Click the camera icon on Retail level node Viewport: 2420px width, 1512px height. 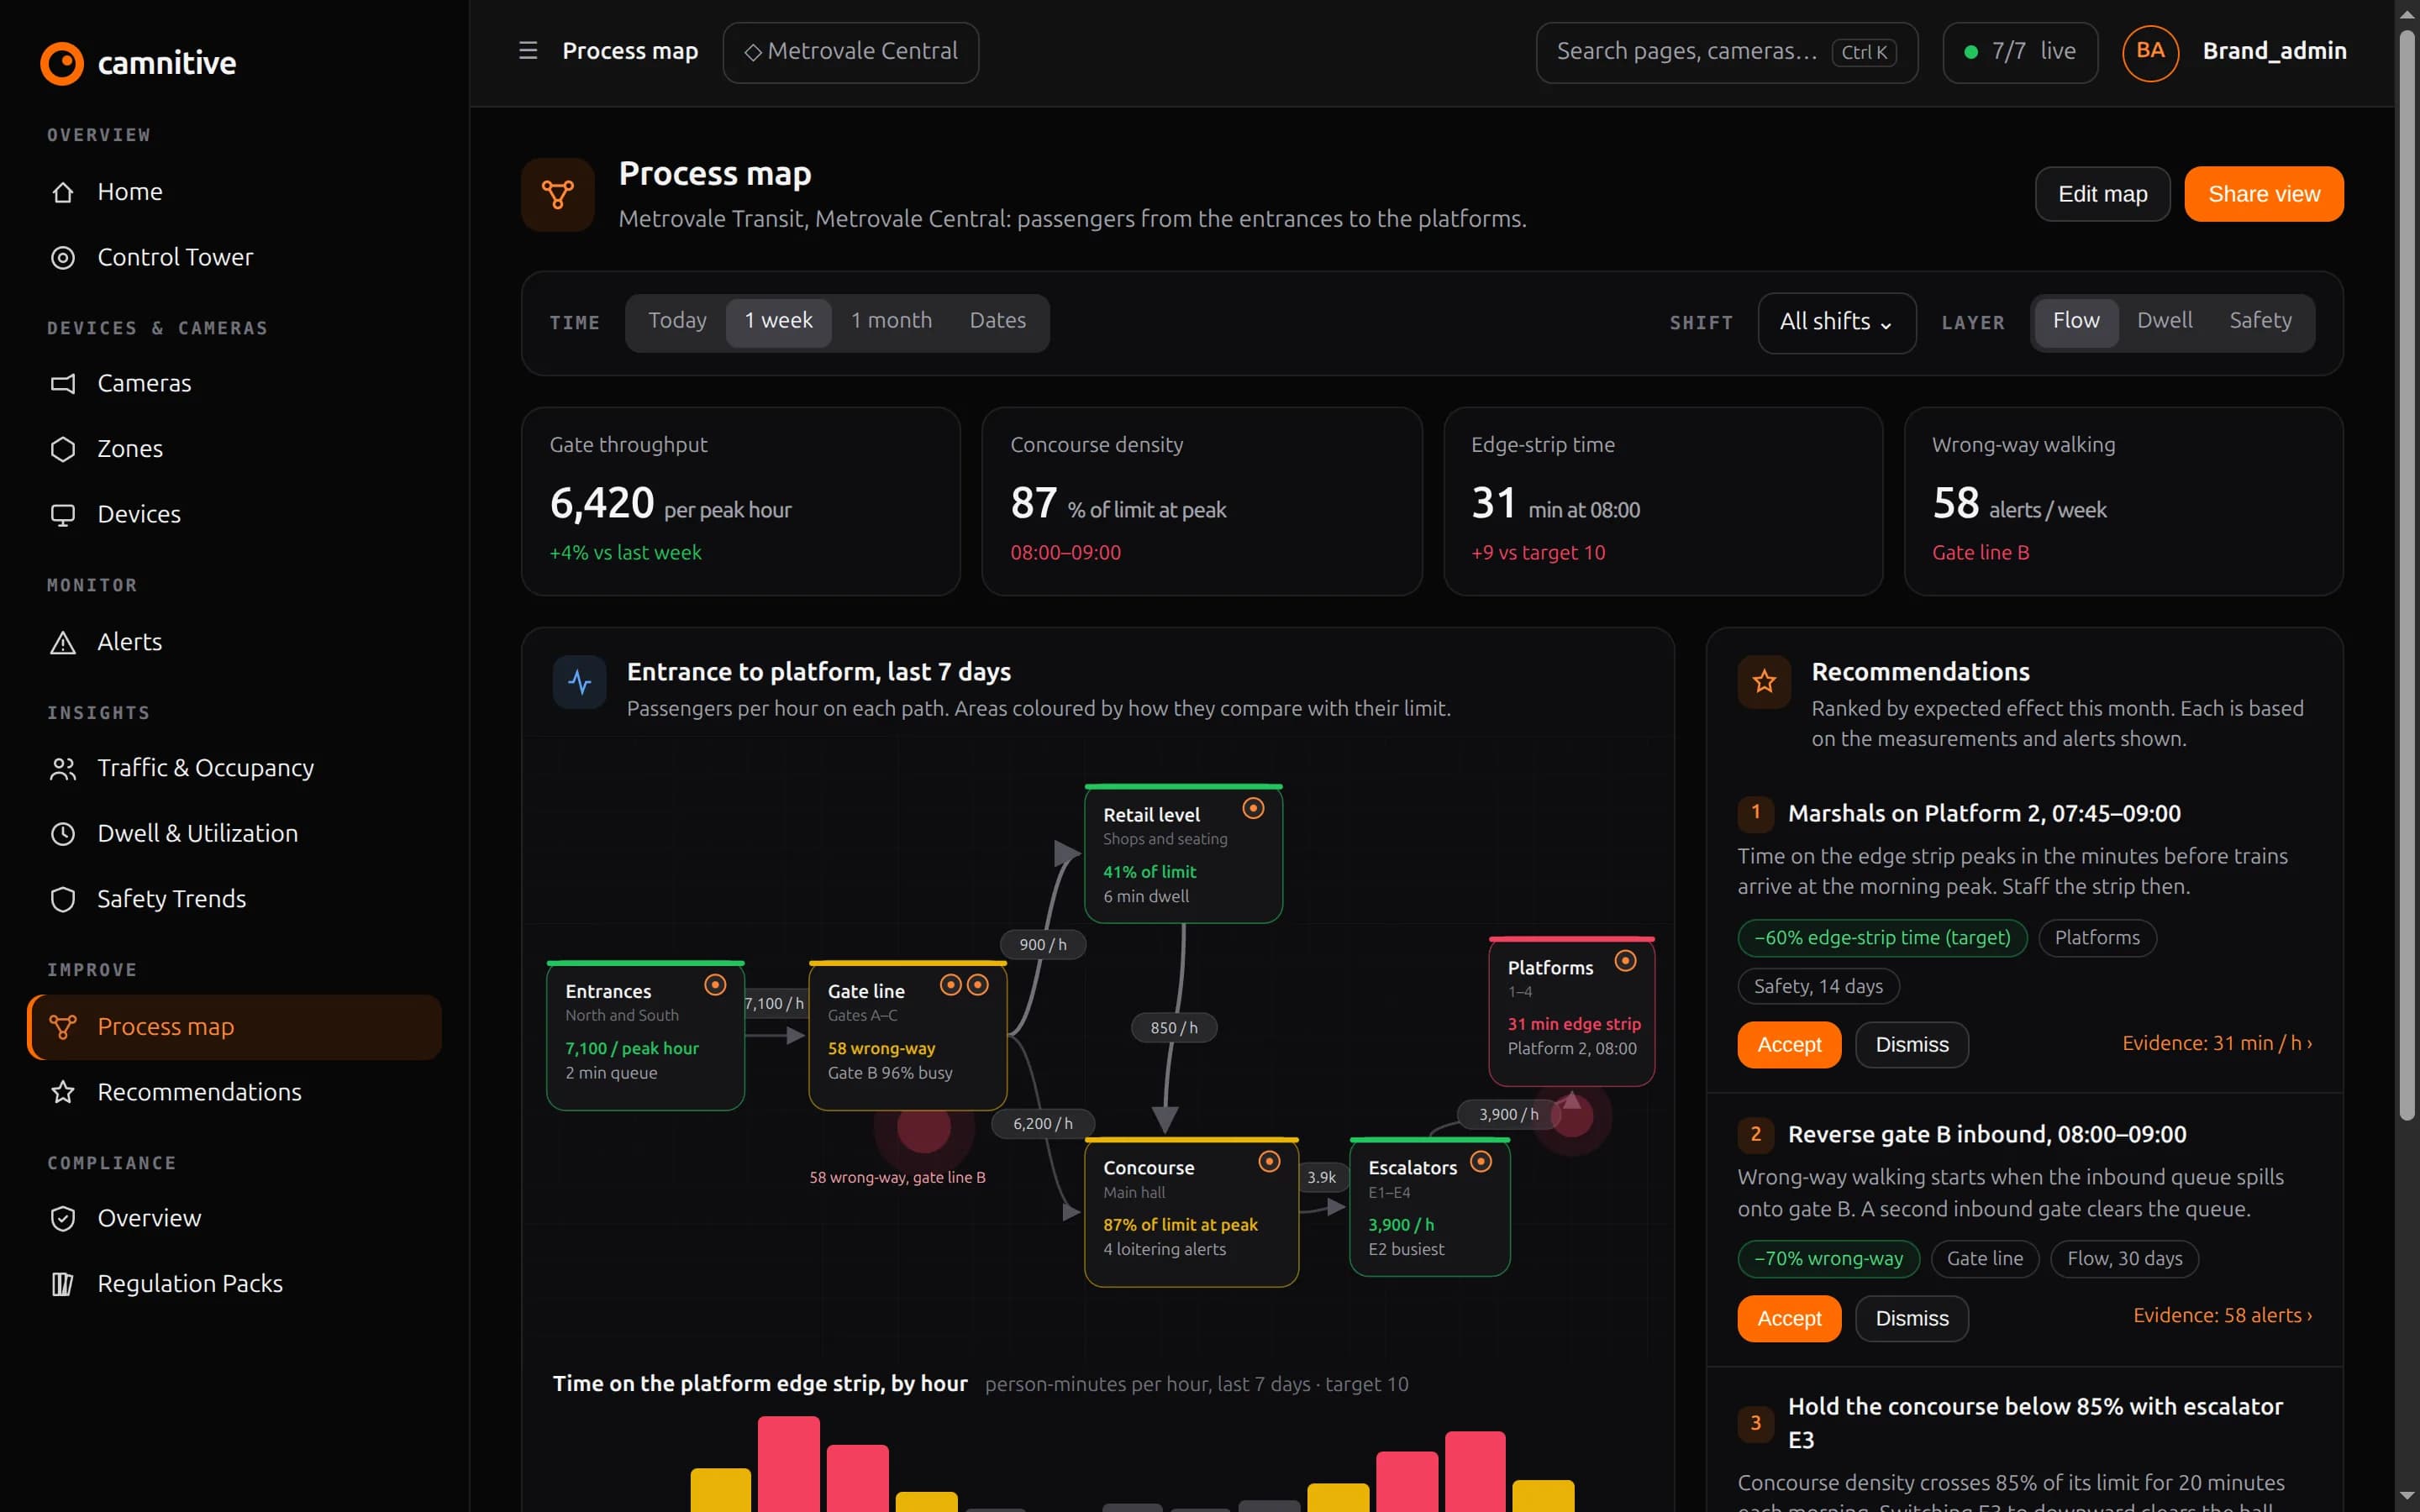click(1253, 808)
